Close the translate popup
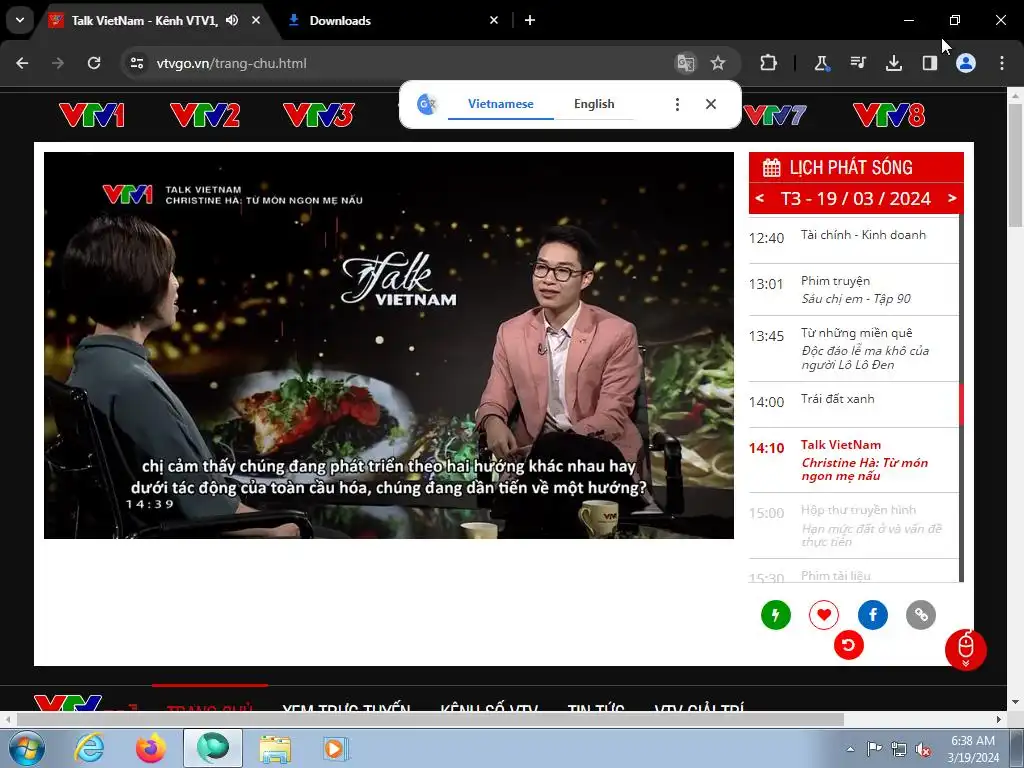 [711, 104]
